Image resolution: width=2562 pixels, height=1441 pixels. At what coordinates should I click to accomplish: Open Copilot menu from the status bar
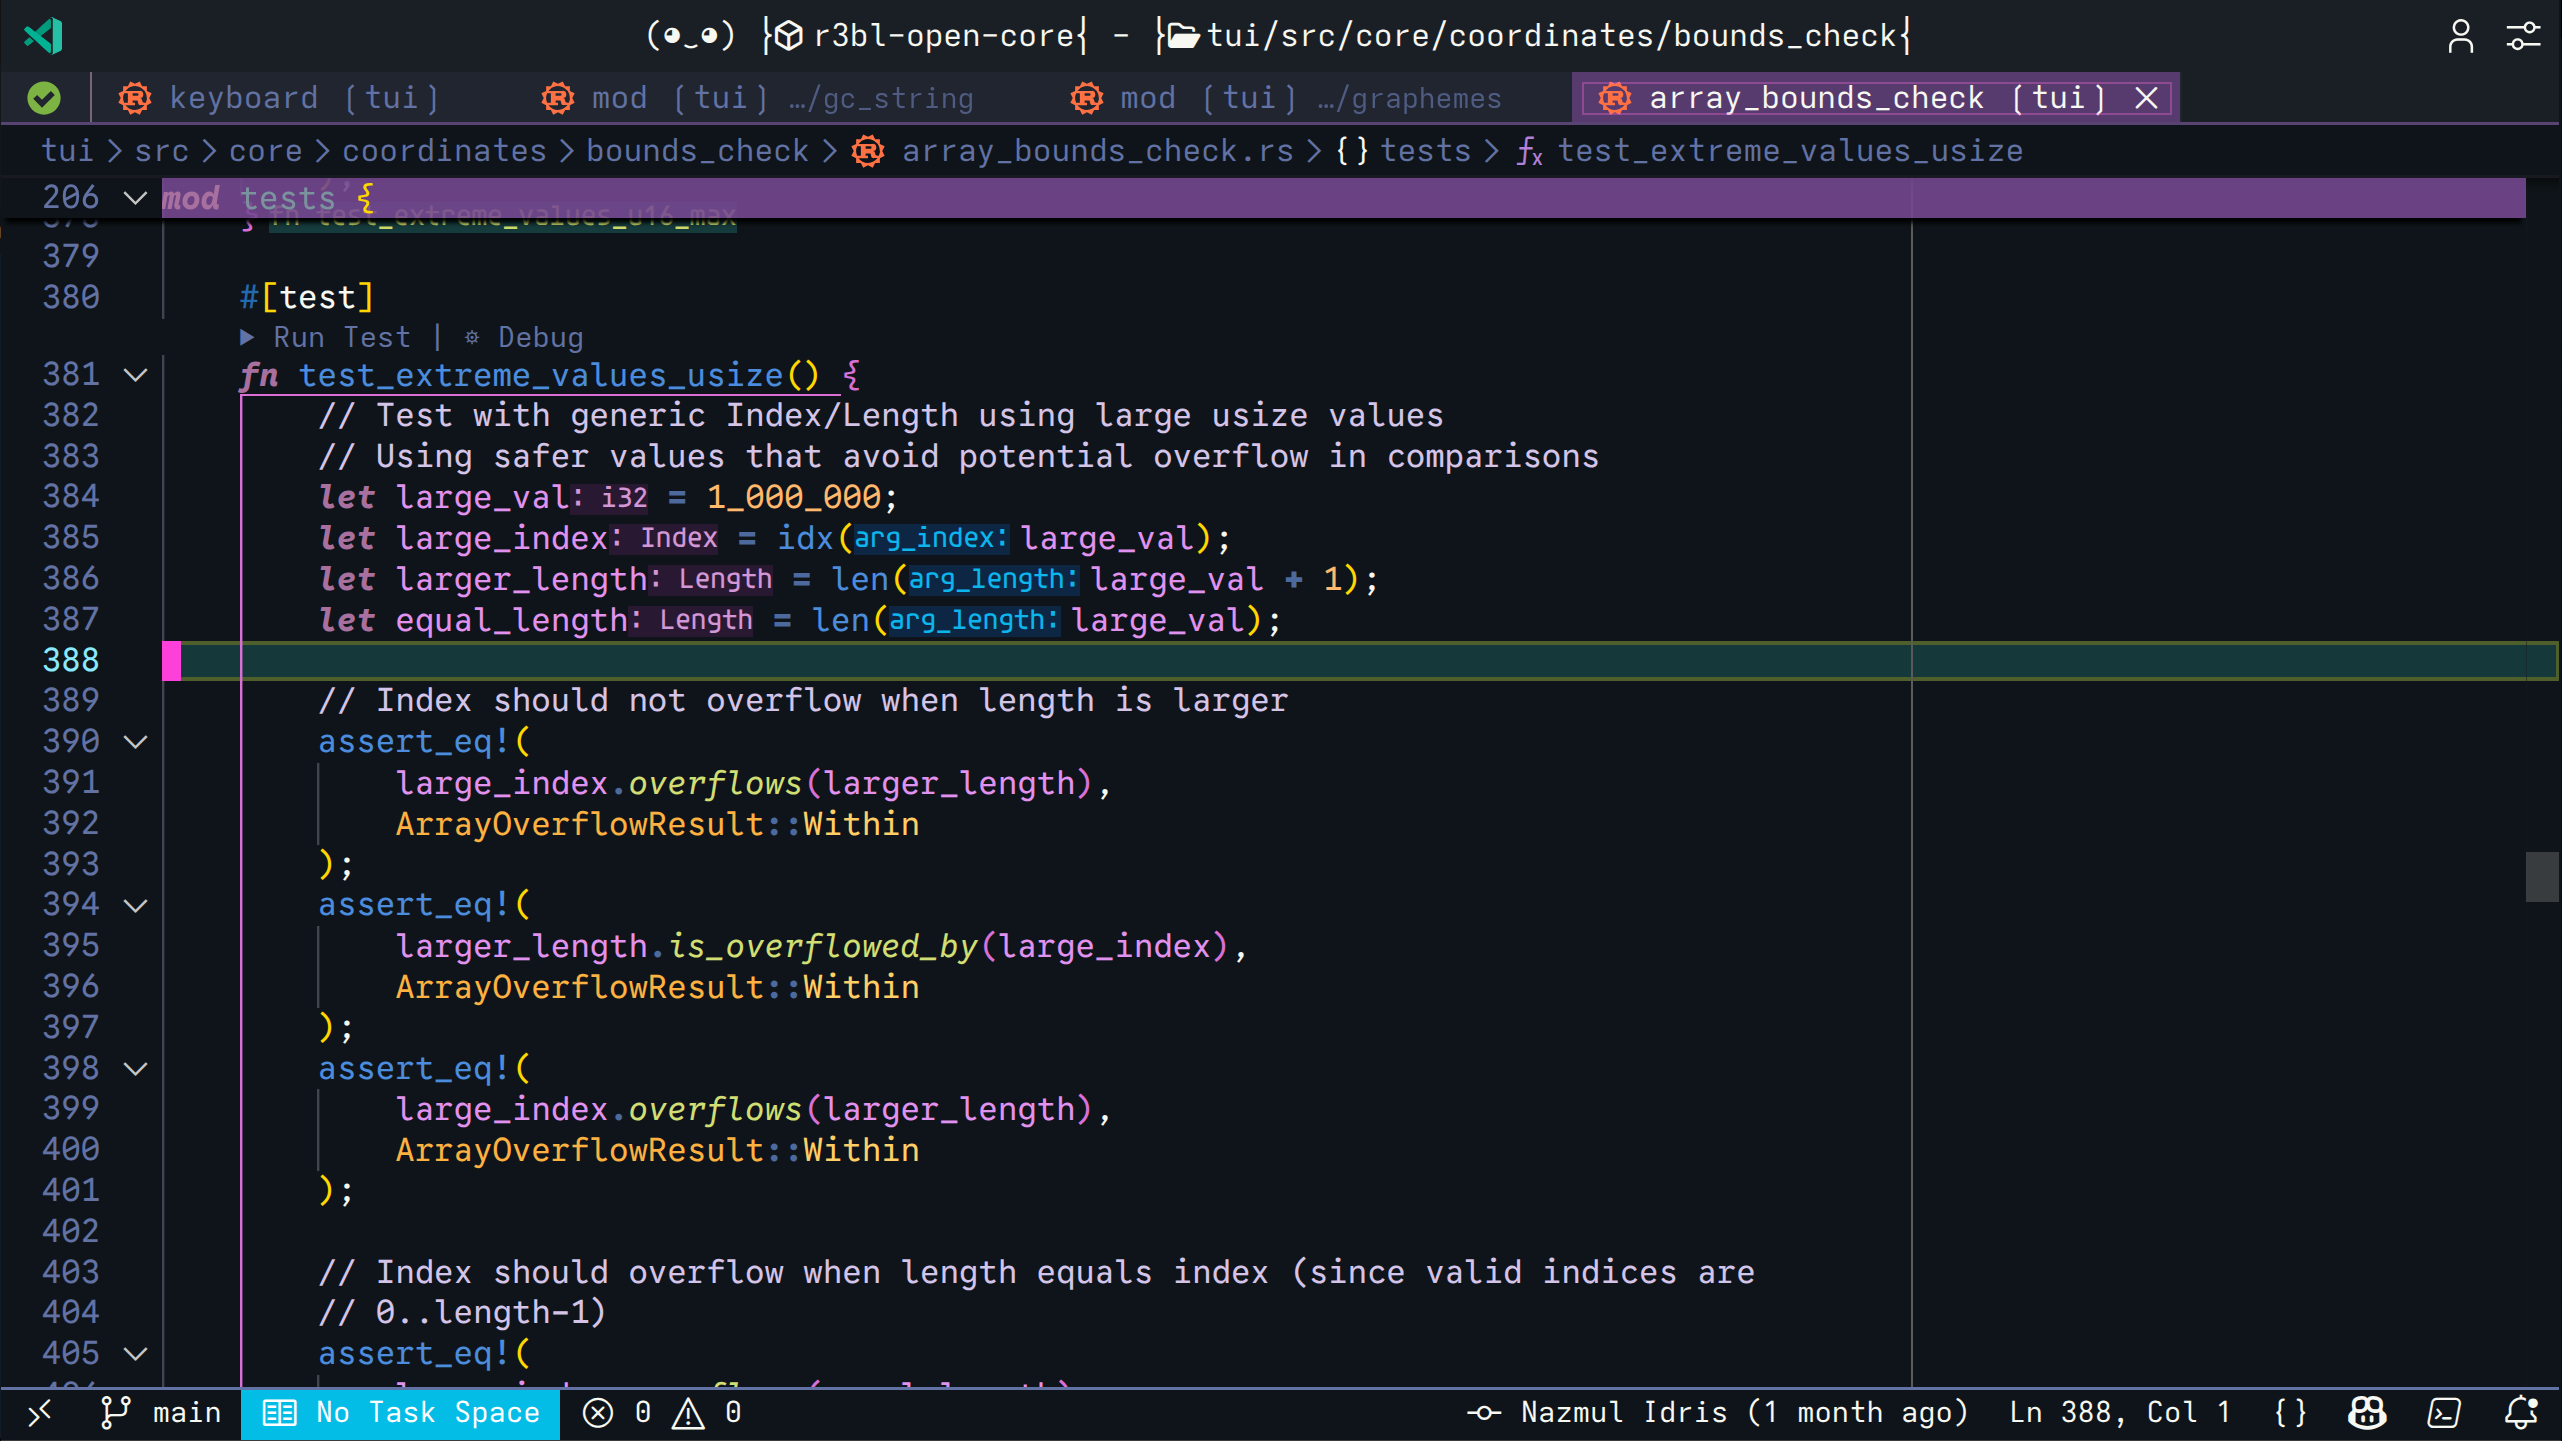pyautogui.click(x=2365, y=1412)
